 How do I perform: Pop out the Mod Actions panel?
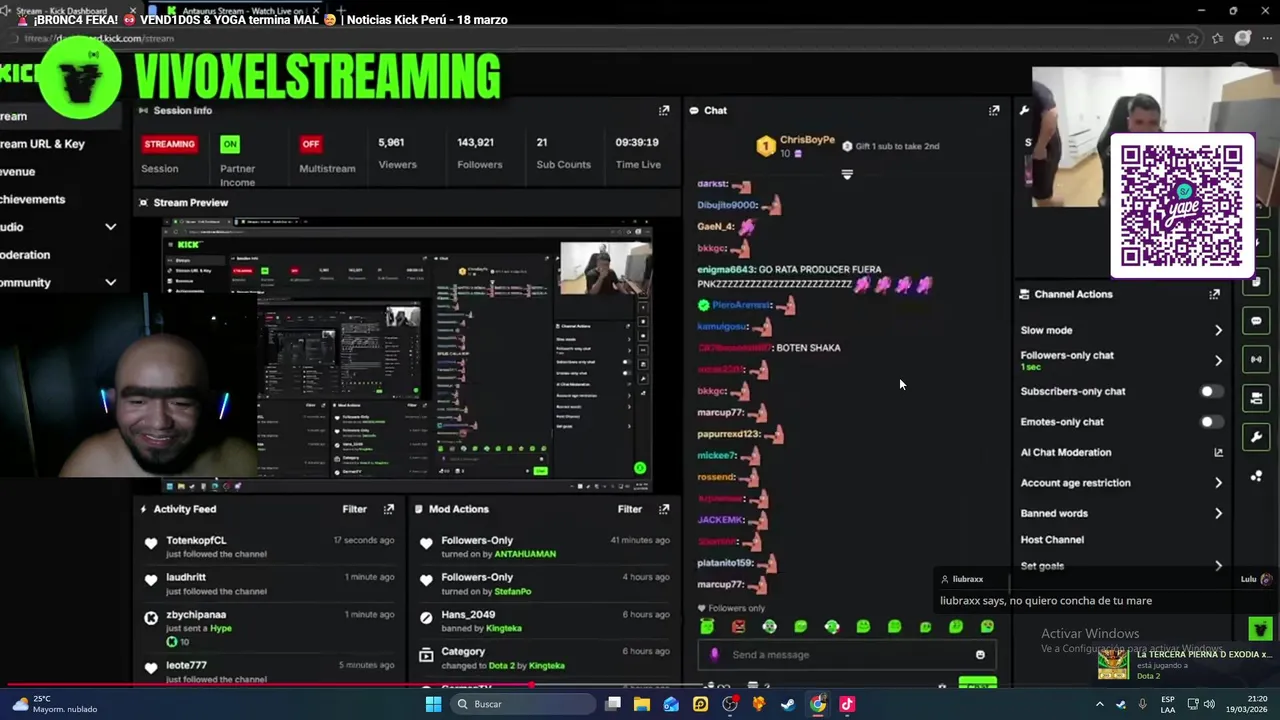[x=664, y=509]
